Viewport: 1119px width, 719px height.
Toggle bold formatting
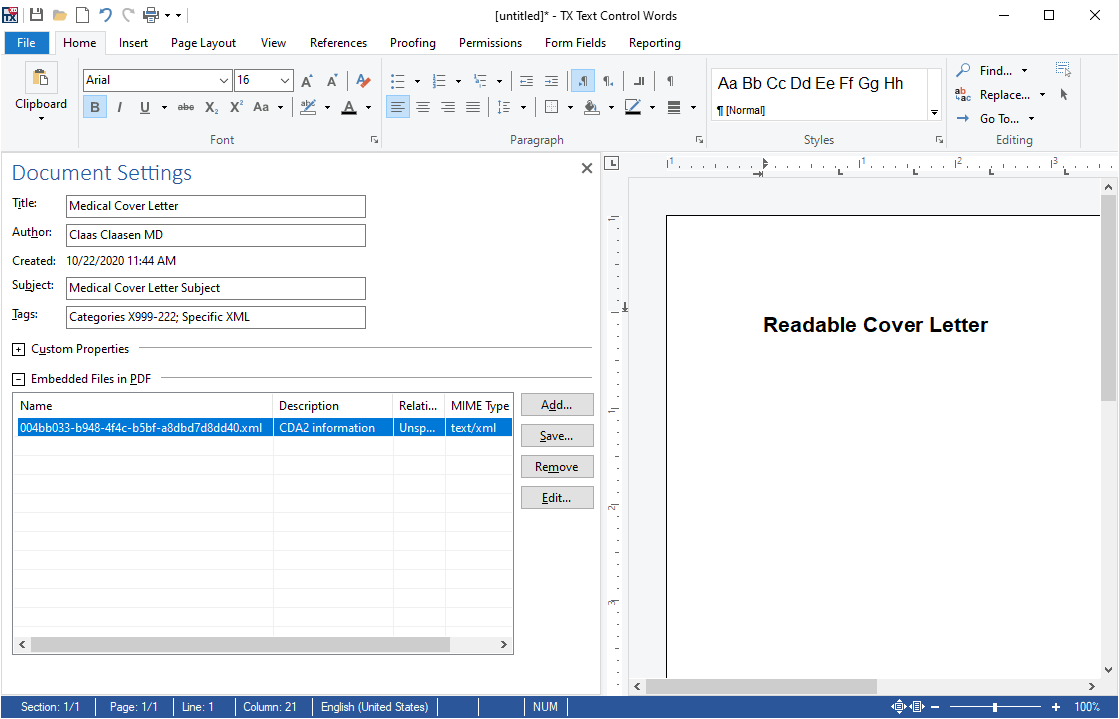click(95, 107)
